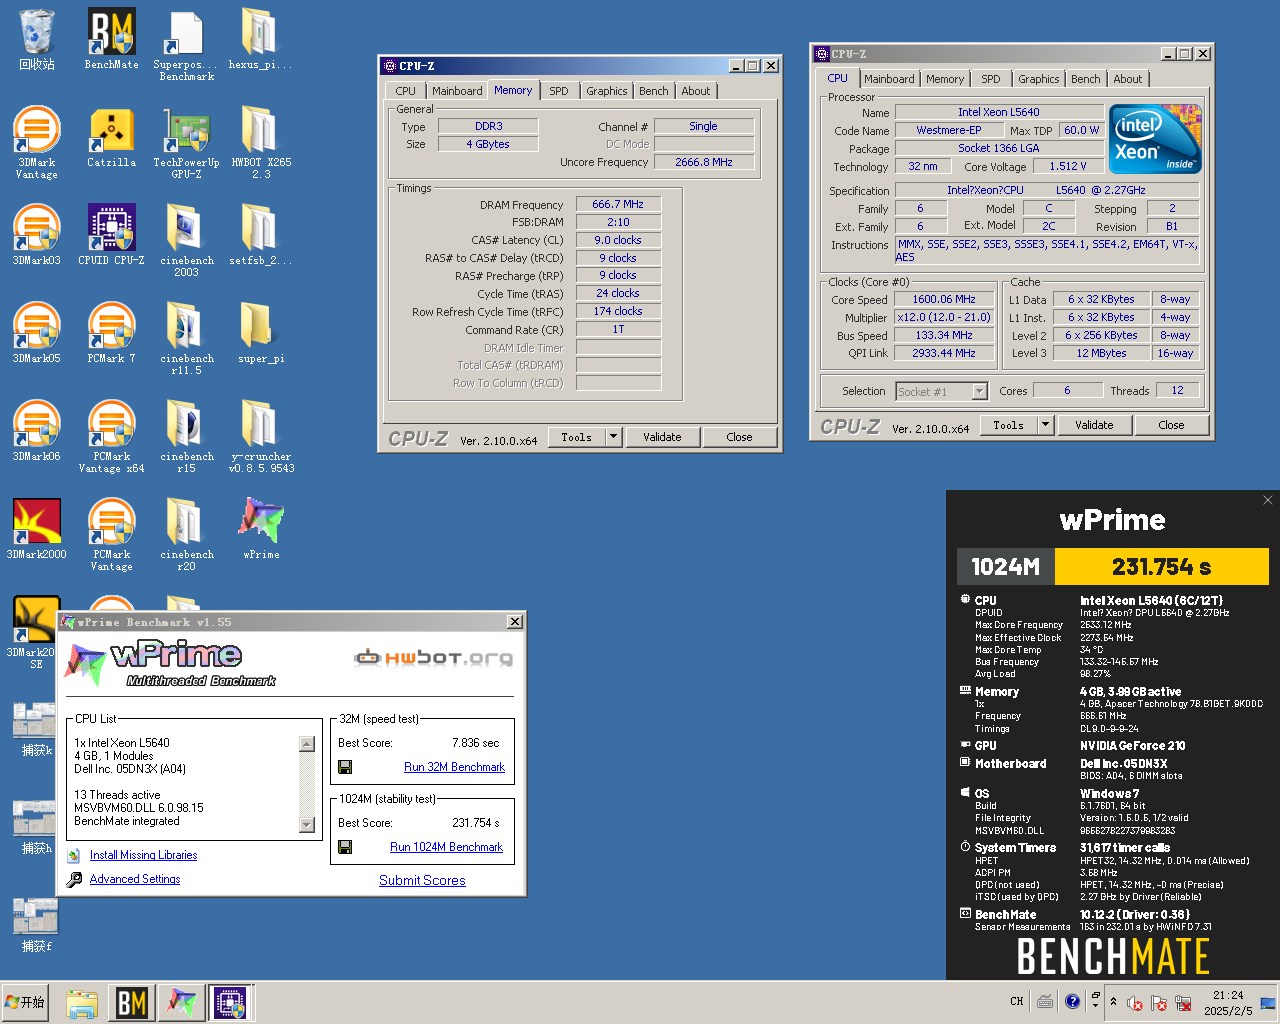
Task: Open cinebench r15 folder
Action: 186,437
